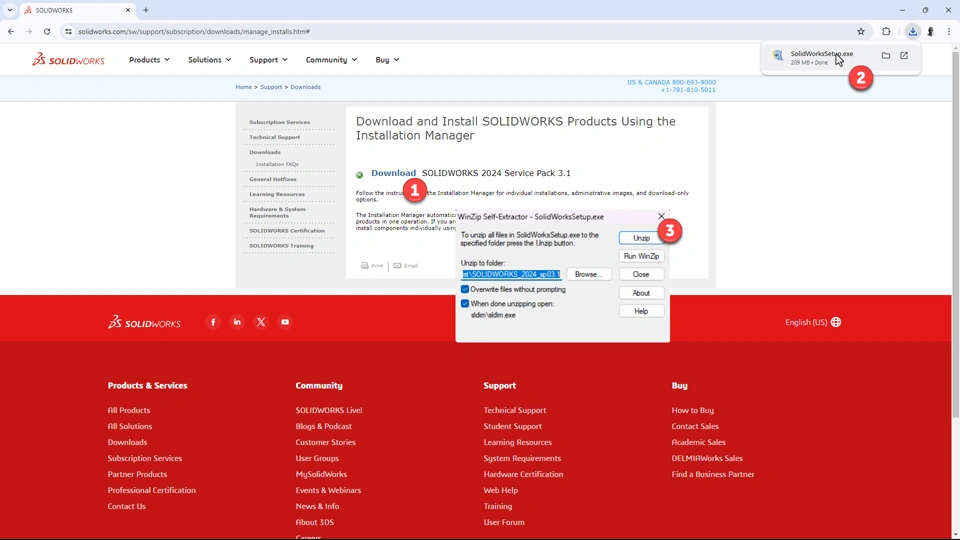Viewport: 960px width, 540px height.
Task: Click the Download SOLIDWORKS 2024 link
Action: pos(394,173)
